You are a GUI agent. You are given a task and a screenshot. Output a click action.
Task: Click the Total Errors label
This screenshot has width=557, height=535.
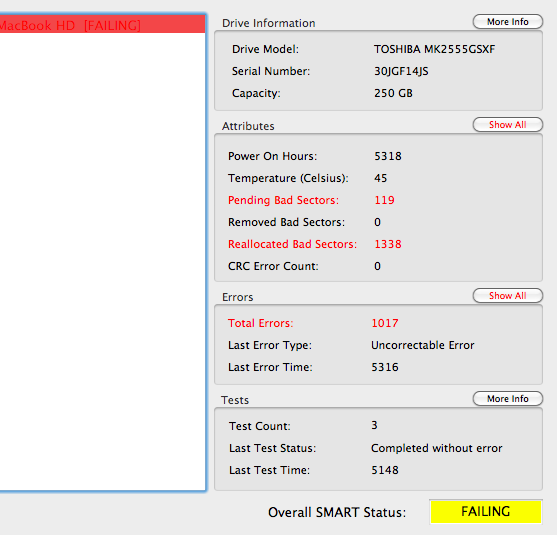pyautogui.click(x=261, y=323)
